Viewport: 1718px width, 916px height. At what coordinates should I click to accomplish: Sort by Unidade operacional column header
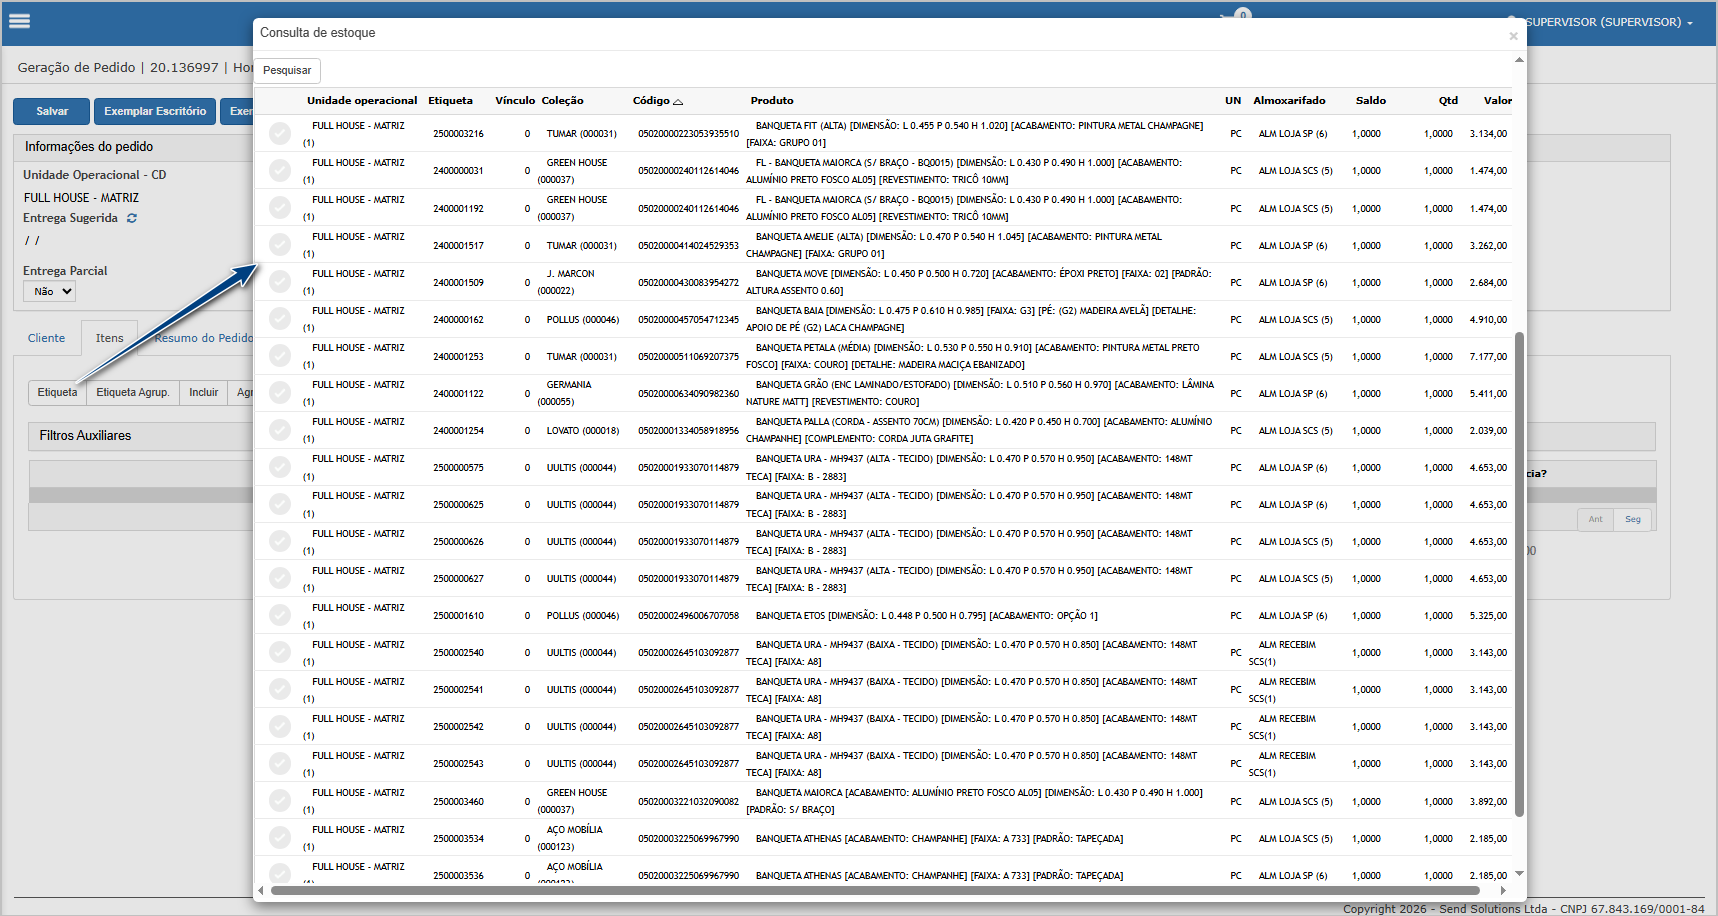[x=362, y=101]
